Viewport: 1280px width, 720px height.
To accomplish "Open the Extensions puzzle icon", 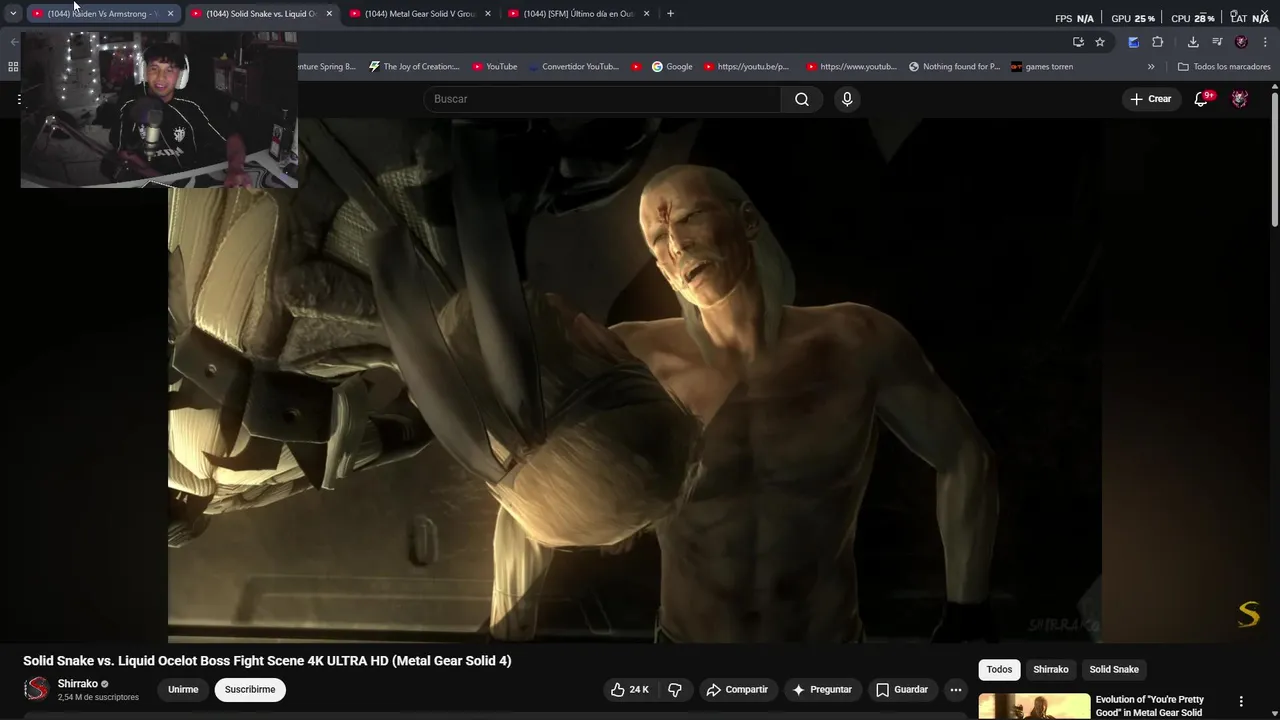I will (x=1157, y=42).
